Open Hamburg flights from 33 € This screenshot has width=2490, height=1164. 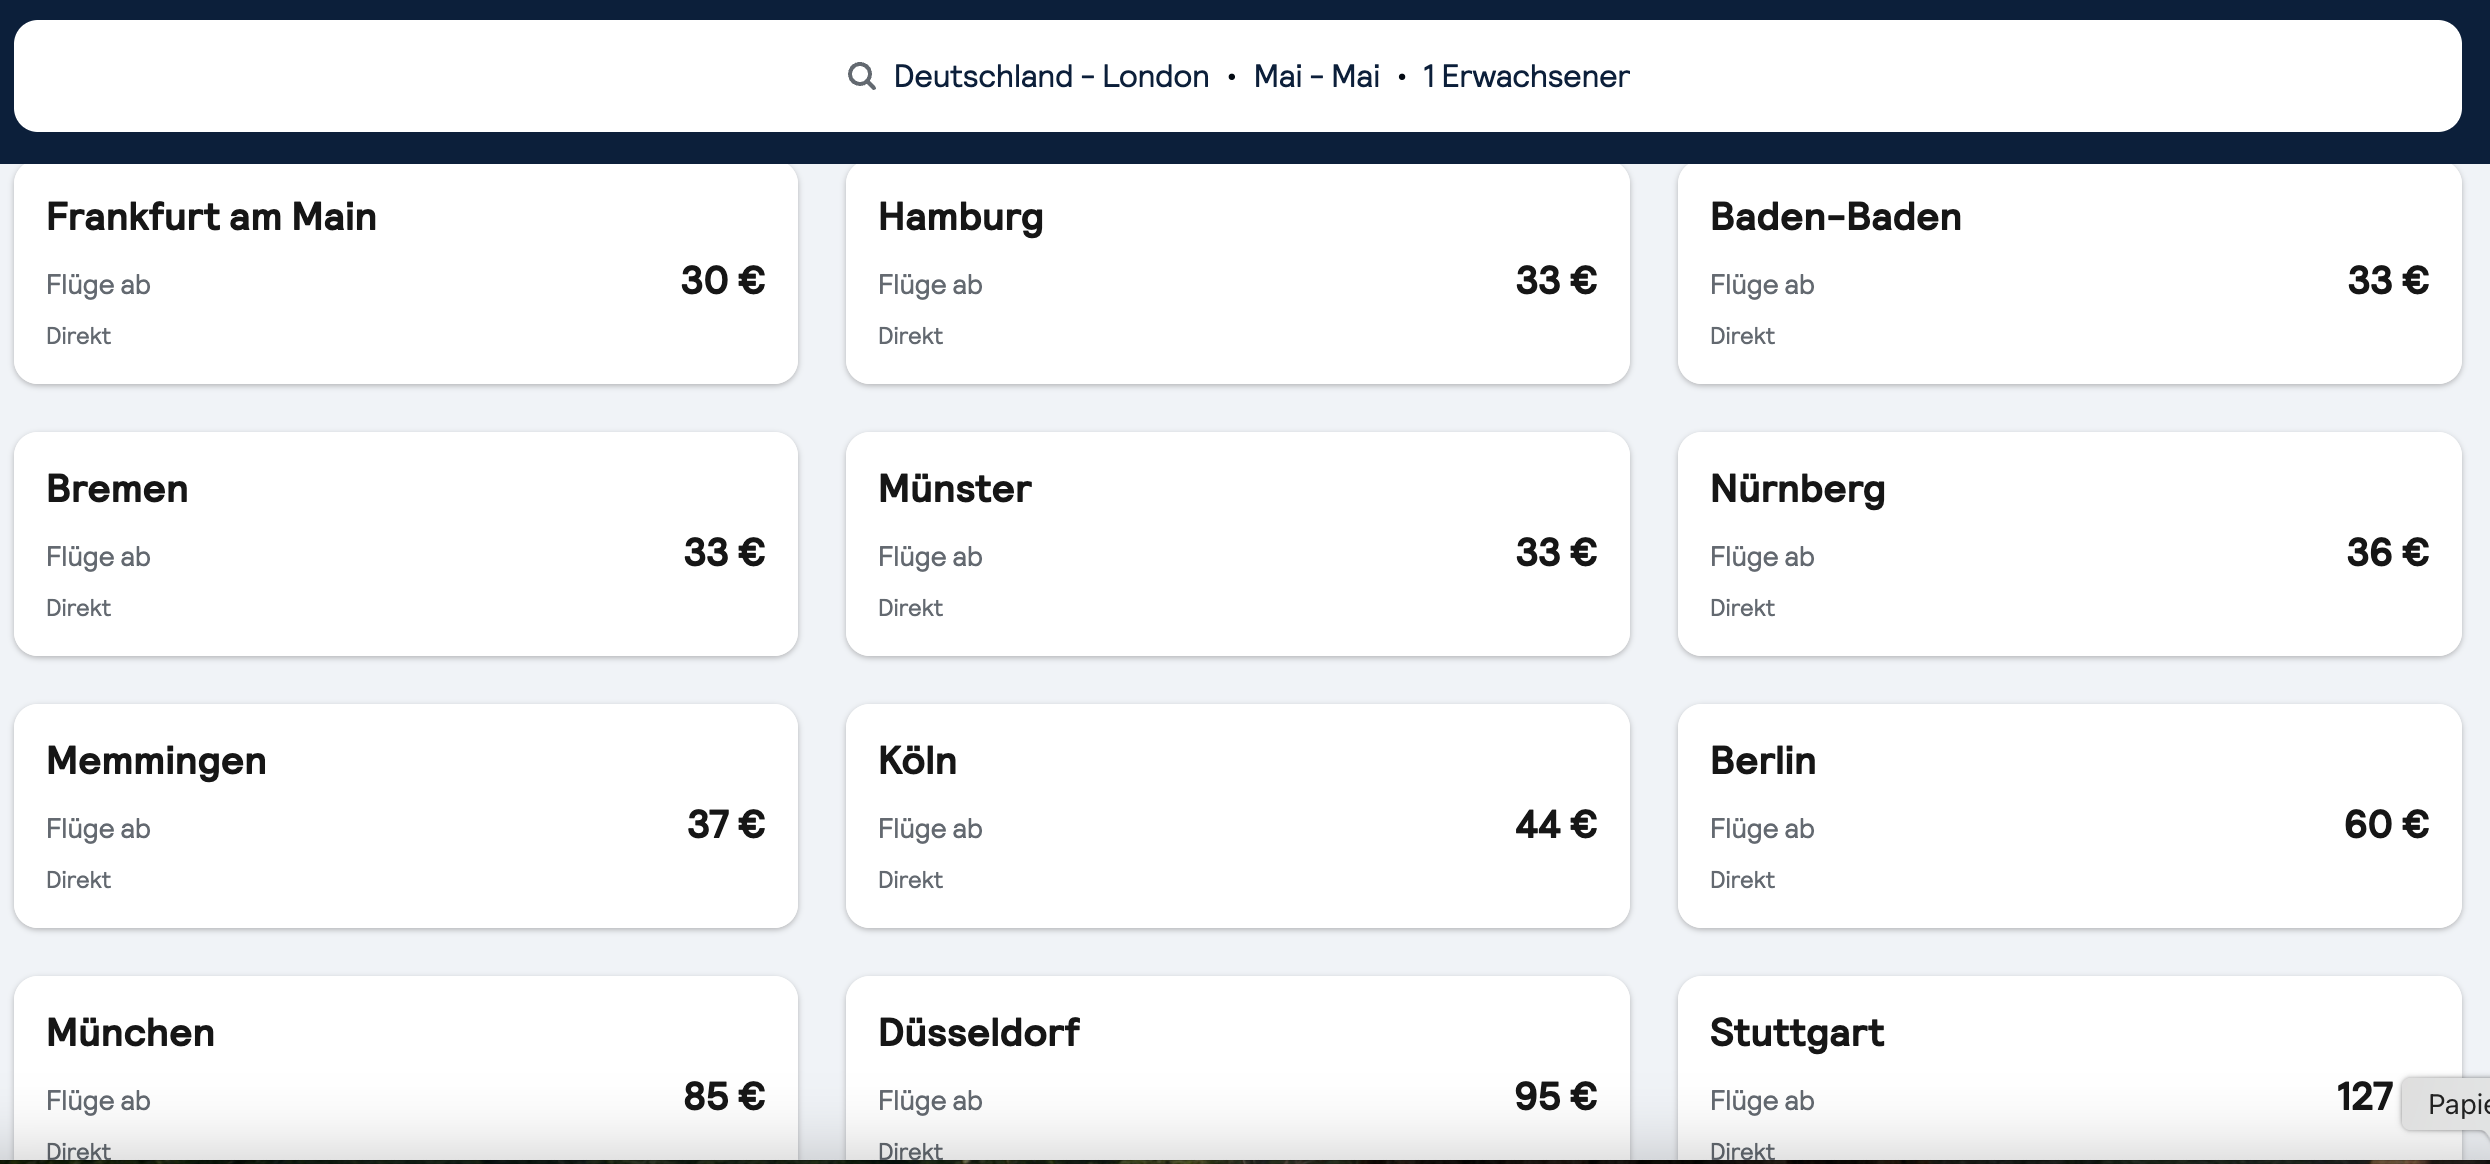coord(1238,274)
